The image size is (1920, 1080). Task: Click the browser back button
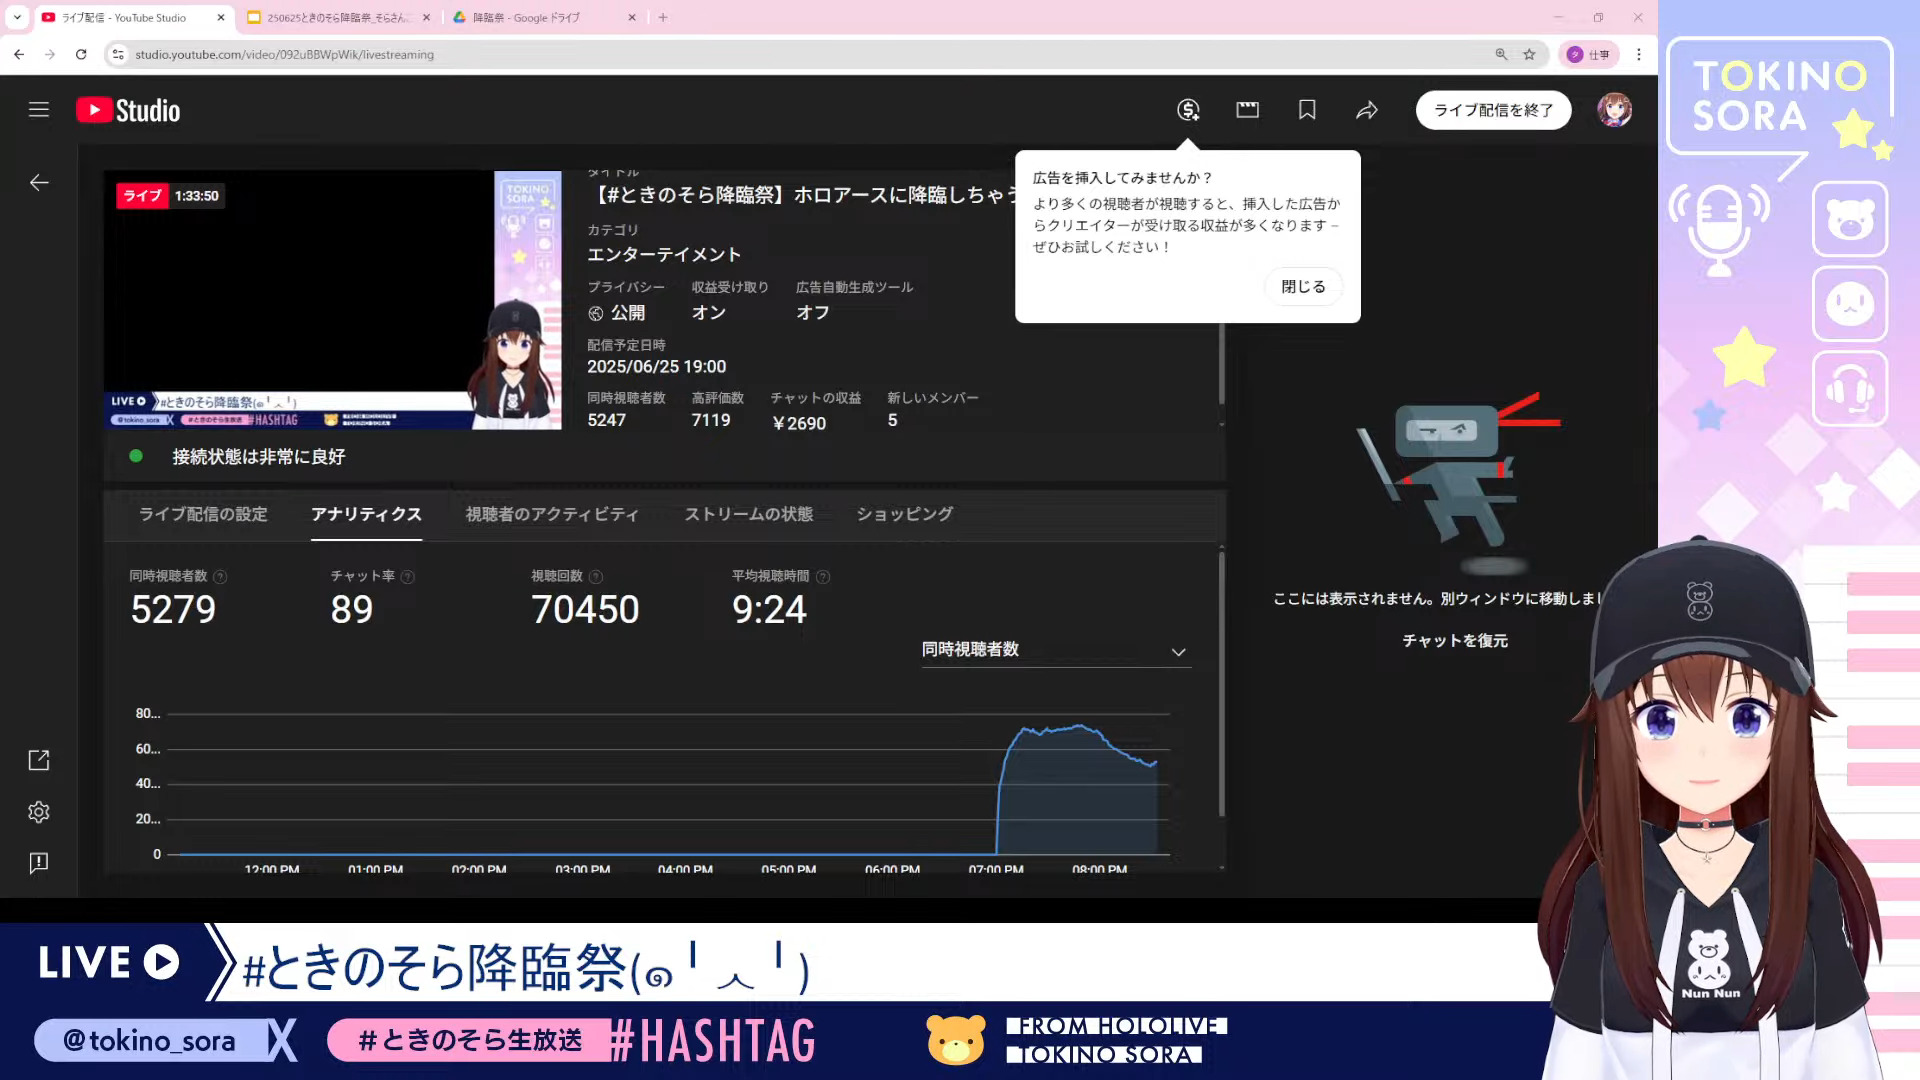coord(19,54)
